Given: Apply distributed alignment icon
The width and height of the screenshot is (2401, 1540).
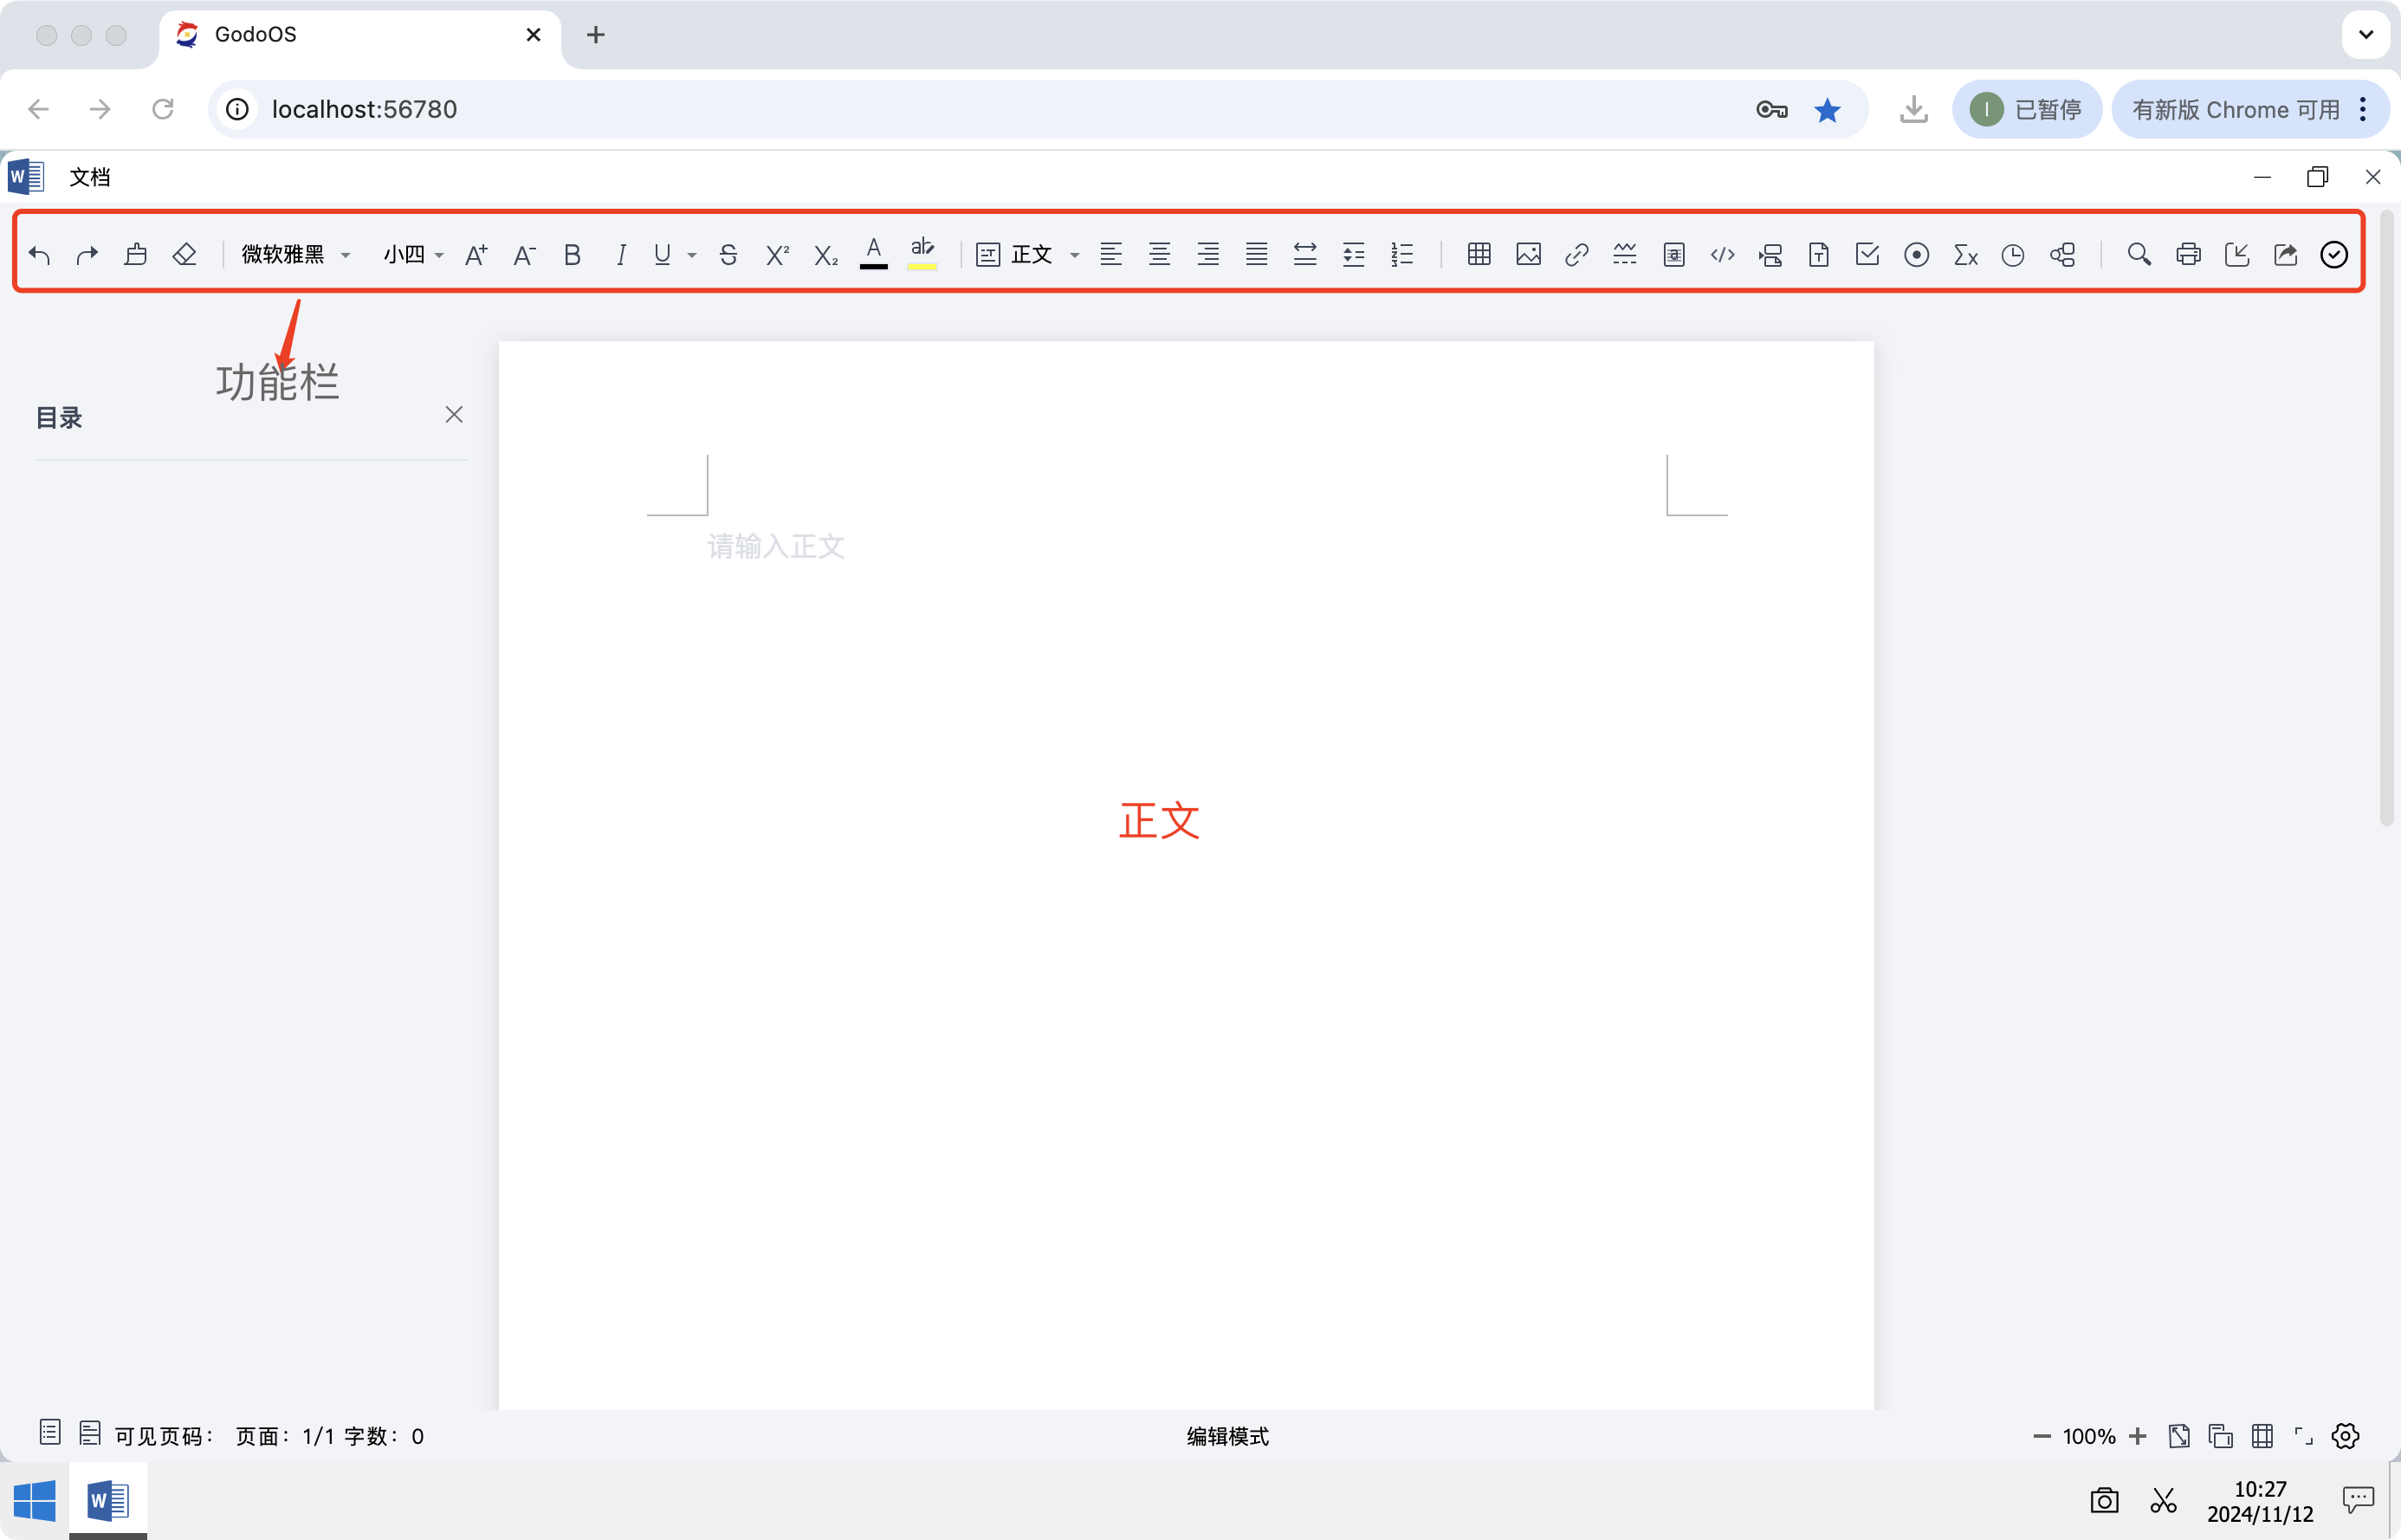Looking at the screenshot, I should point(1305,255).
